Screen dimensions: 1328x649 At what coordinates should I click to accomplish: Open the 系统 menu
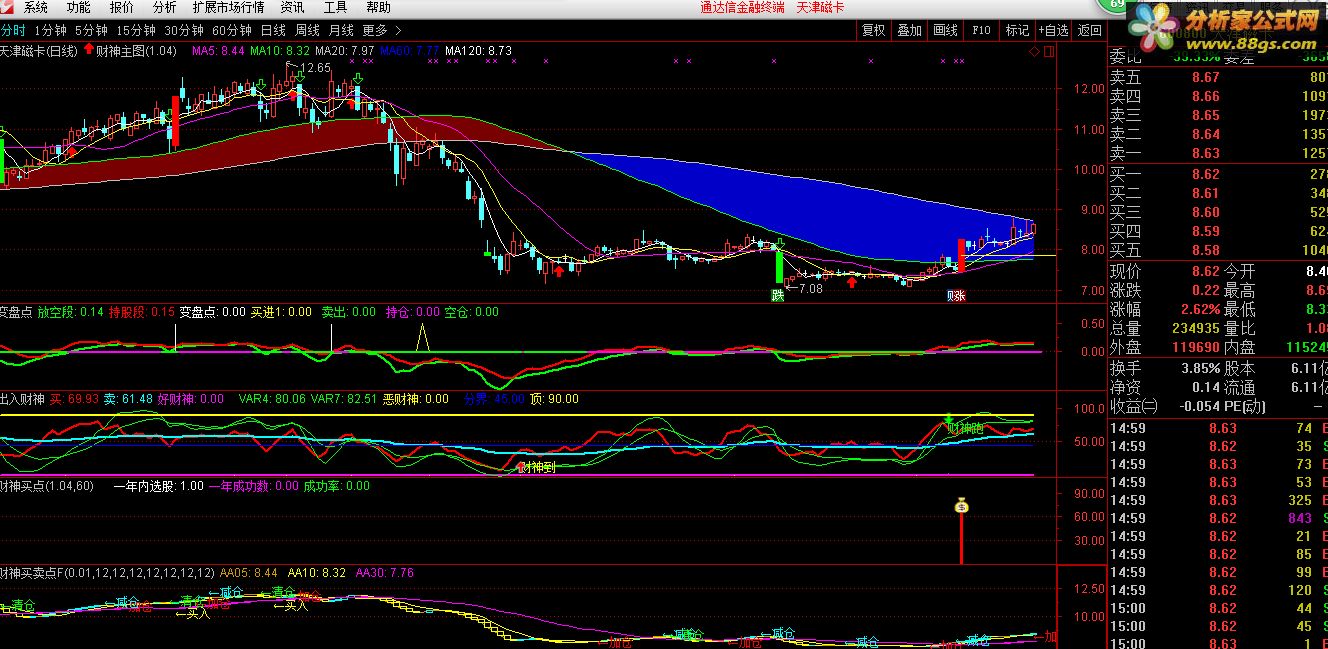coord(35,7)
